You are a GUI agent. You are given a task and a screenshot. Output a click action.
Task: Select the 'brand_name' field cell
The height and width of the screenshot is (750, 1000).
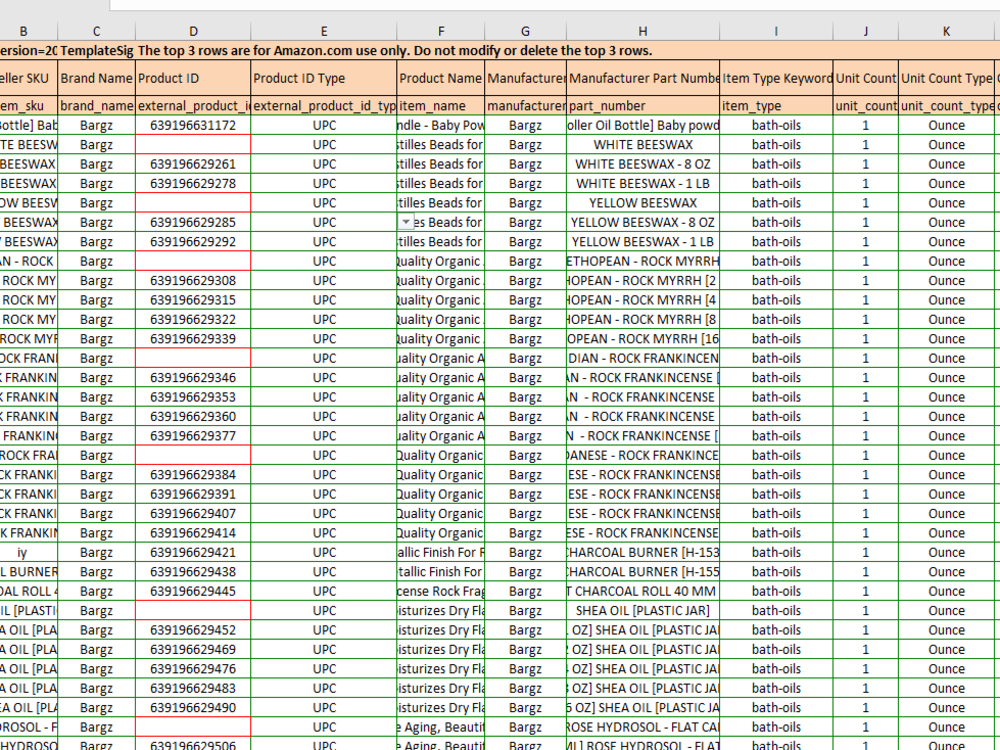tap(96, 106)
